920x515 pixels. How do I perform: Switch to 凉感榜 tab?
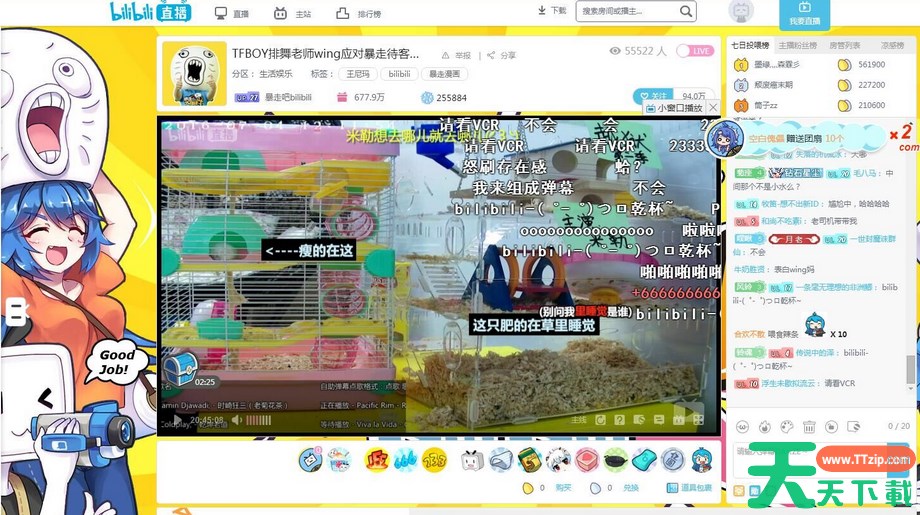click(892, 45)
